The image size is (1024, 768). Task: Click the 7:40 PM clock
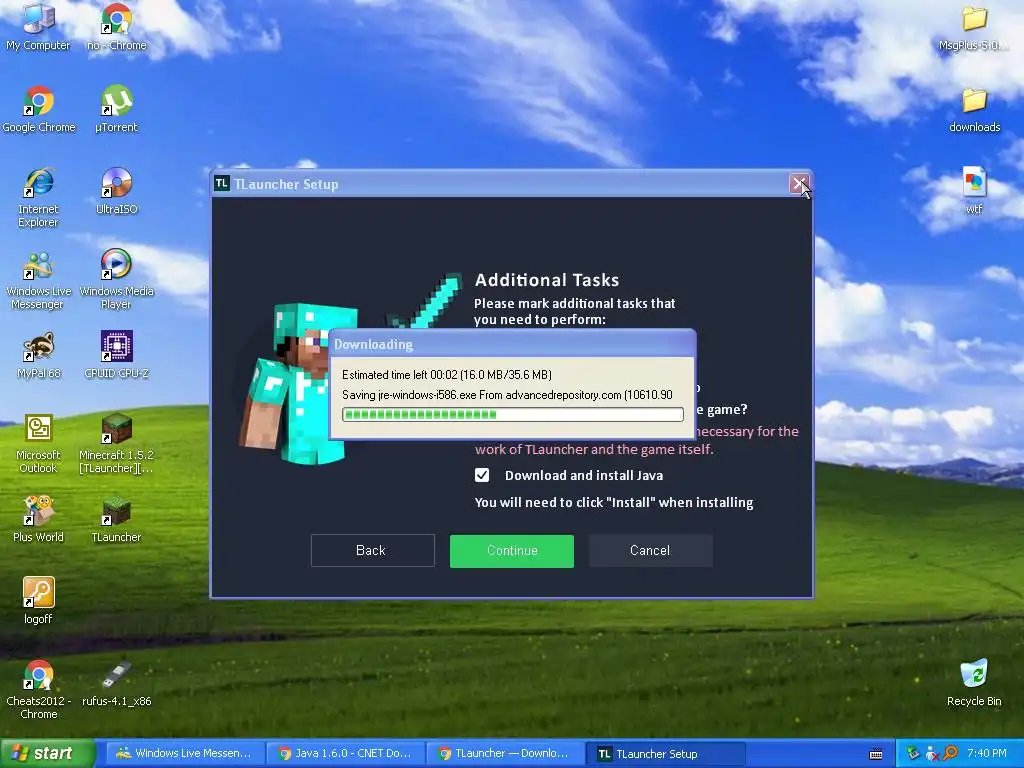tap(986, 754)
